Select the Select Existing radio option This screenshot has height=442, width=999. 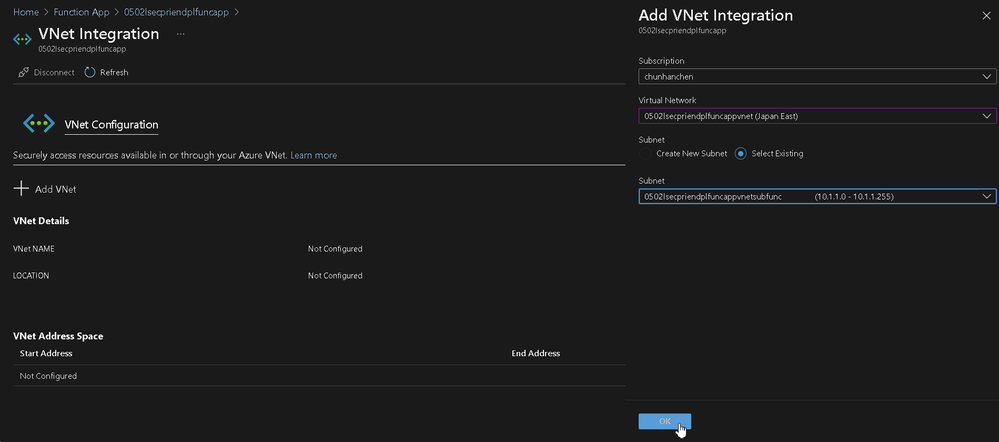(x=740, y=153)
